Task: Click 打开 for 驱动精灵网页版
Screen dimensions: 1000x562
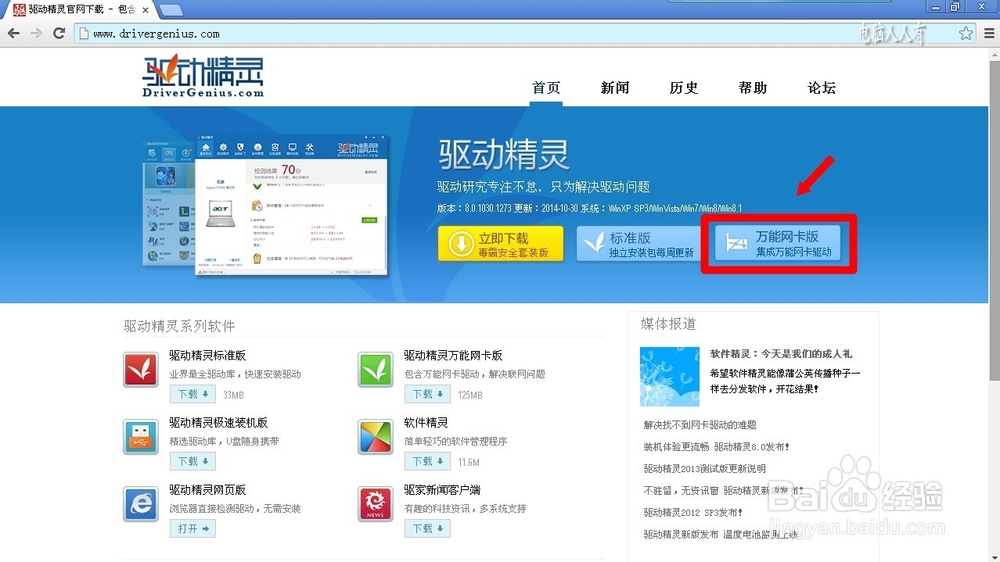Action: (193, 529)
